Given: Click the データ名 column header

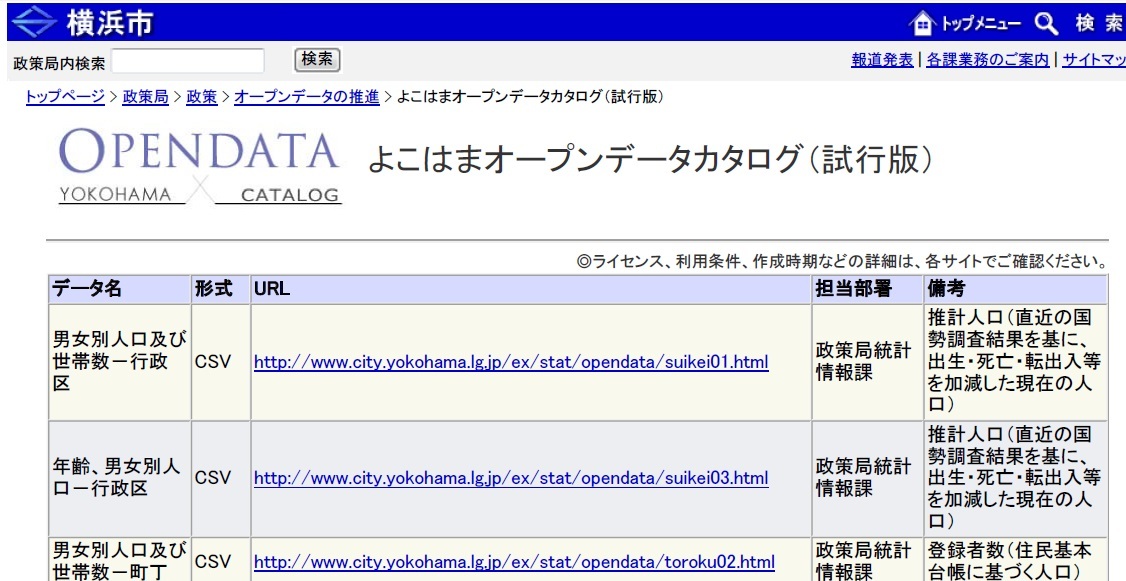Looking at the screenshot, I should click(119, 289).
